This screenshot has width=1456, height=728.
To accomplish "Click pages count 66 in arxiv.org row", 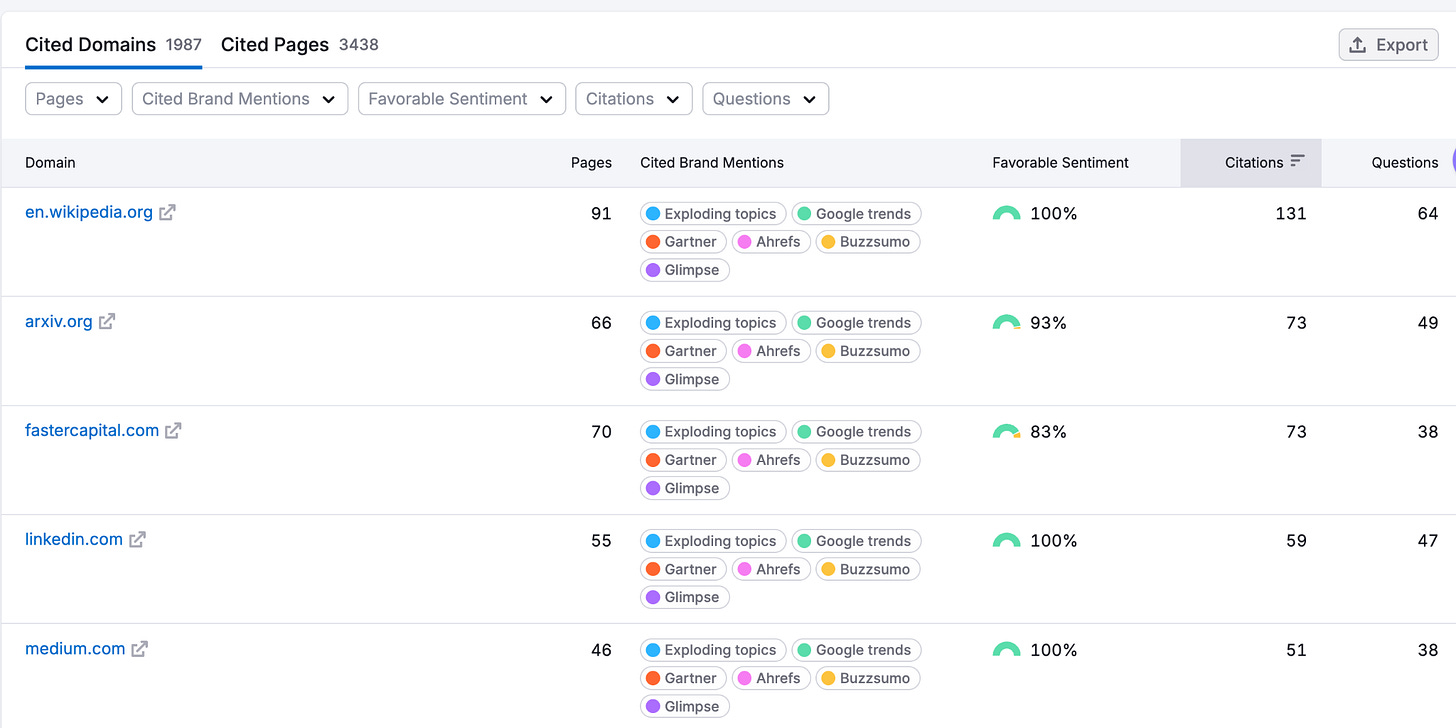I will coord(601,322).
